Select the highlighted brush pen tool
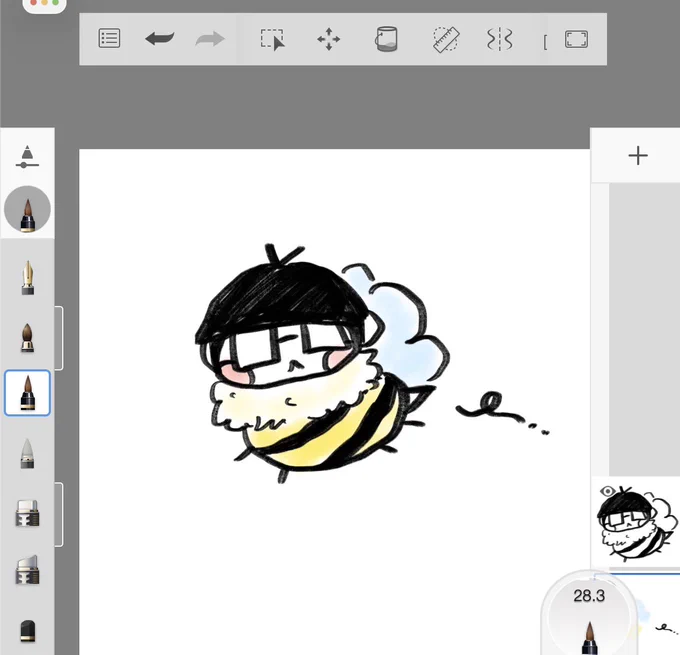 coord(27,393)
